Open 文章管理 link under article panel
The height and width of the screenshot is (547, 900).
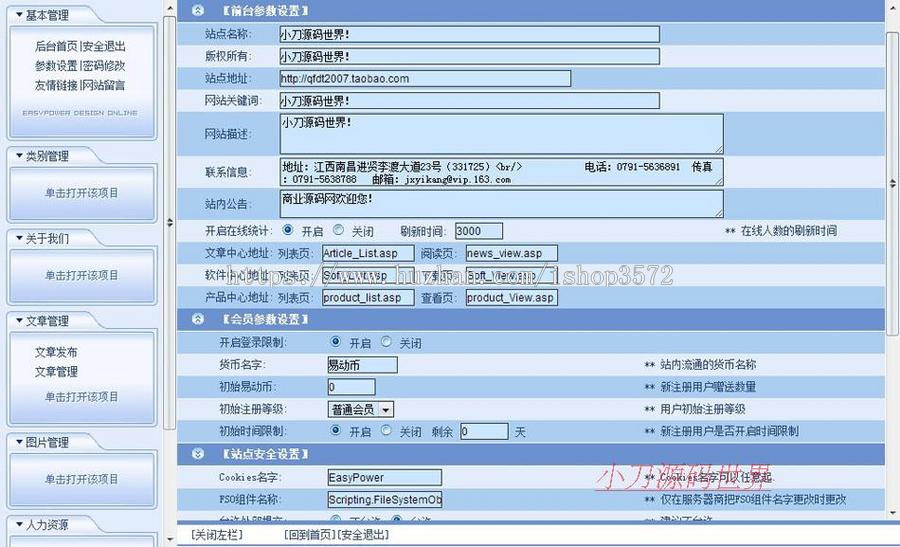click(56, 371)
